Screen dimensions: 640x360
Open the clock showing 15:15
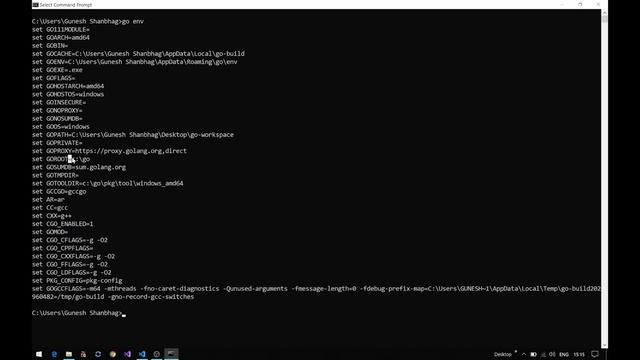[579, 354]
